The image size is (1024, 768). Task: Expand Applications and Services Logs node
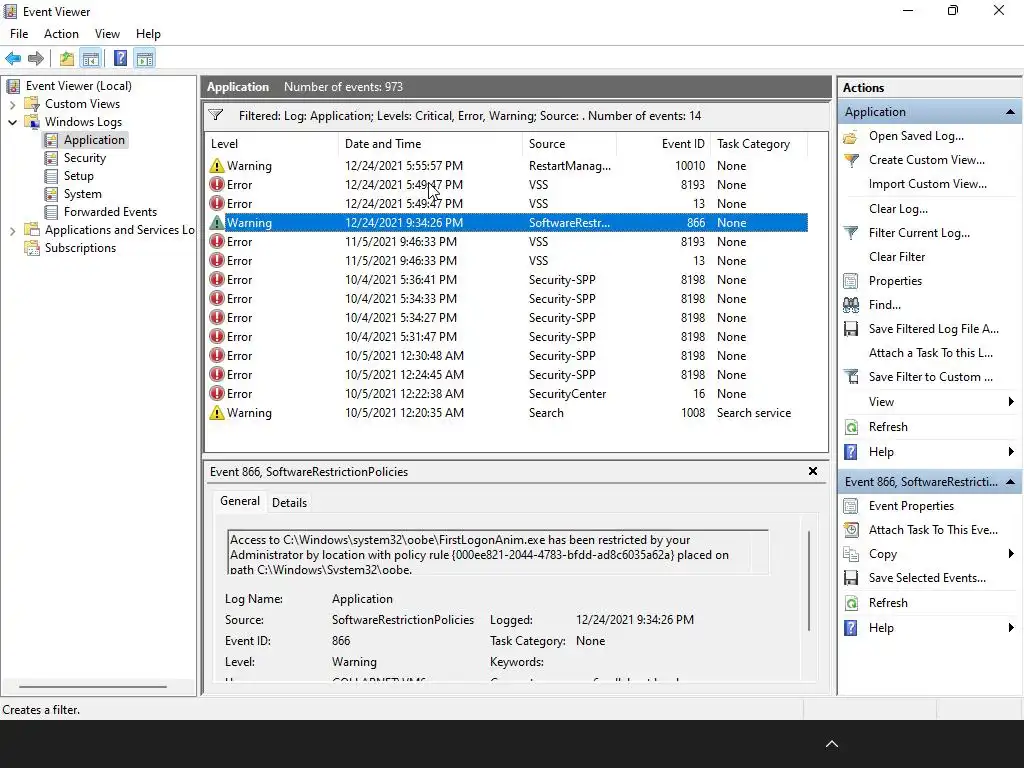(12, 230)
